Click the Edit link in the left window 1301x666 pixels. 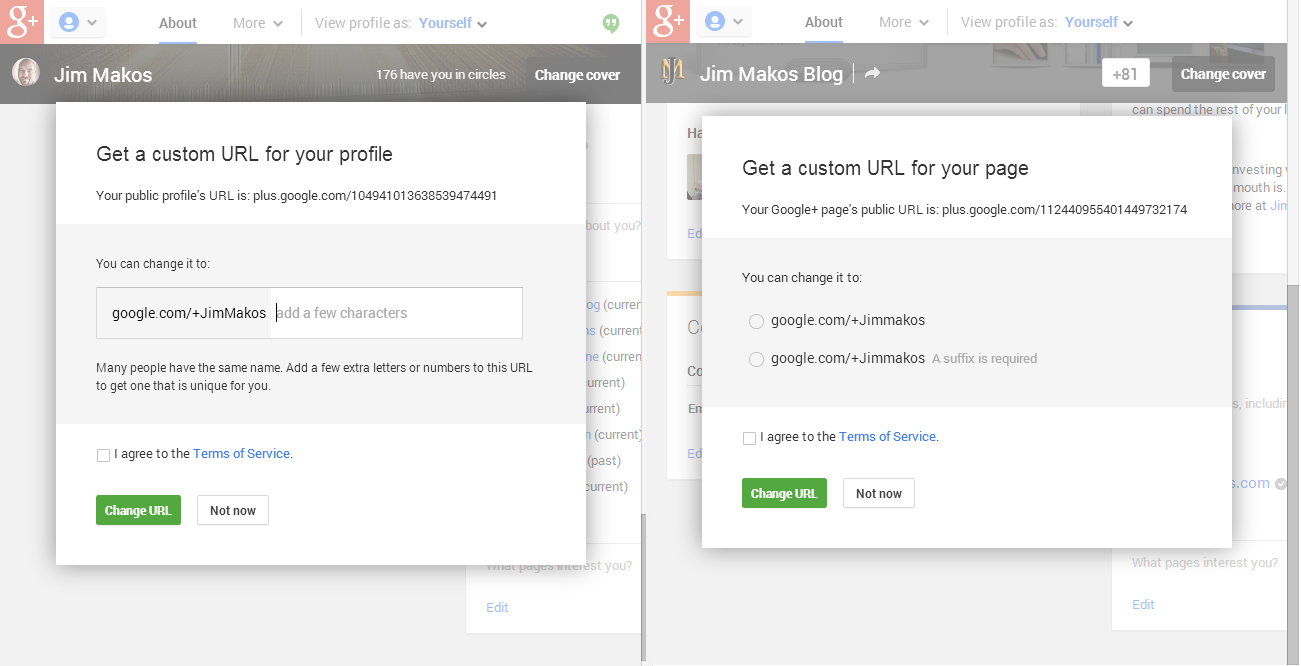[497, 607]
